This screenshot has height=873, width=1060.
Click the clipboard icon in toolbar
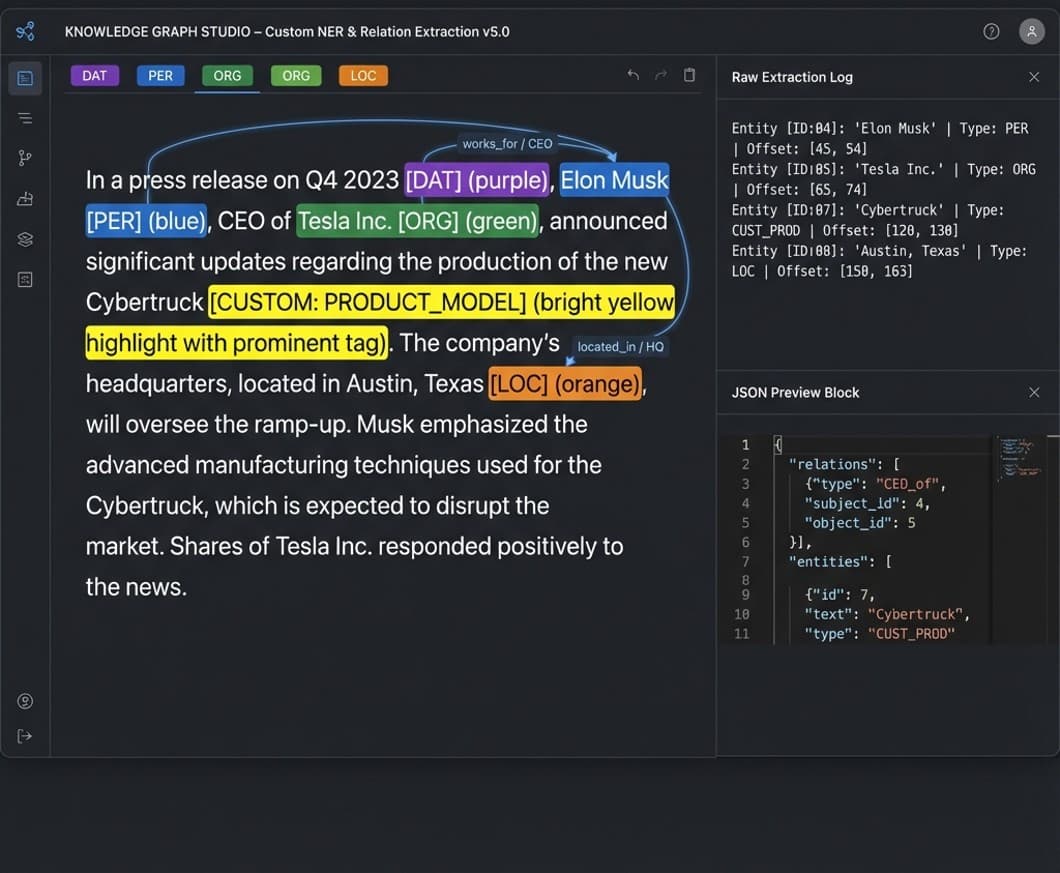[689, 75]
